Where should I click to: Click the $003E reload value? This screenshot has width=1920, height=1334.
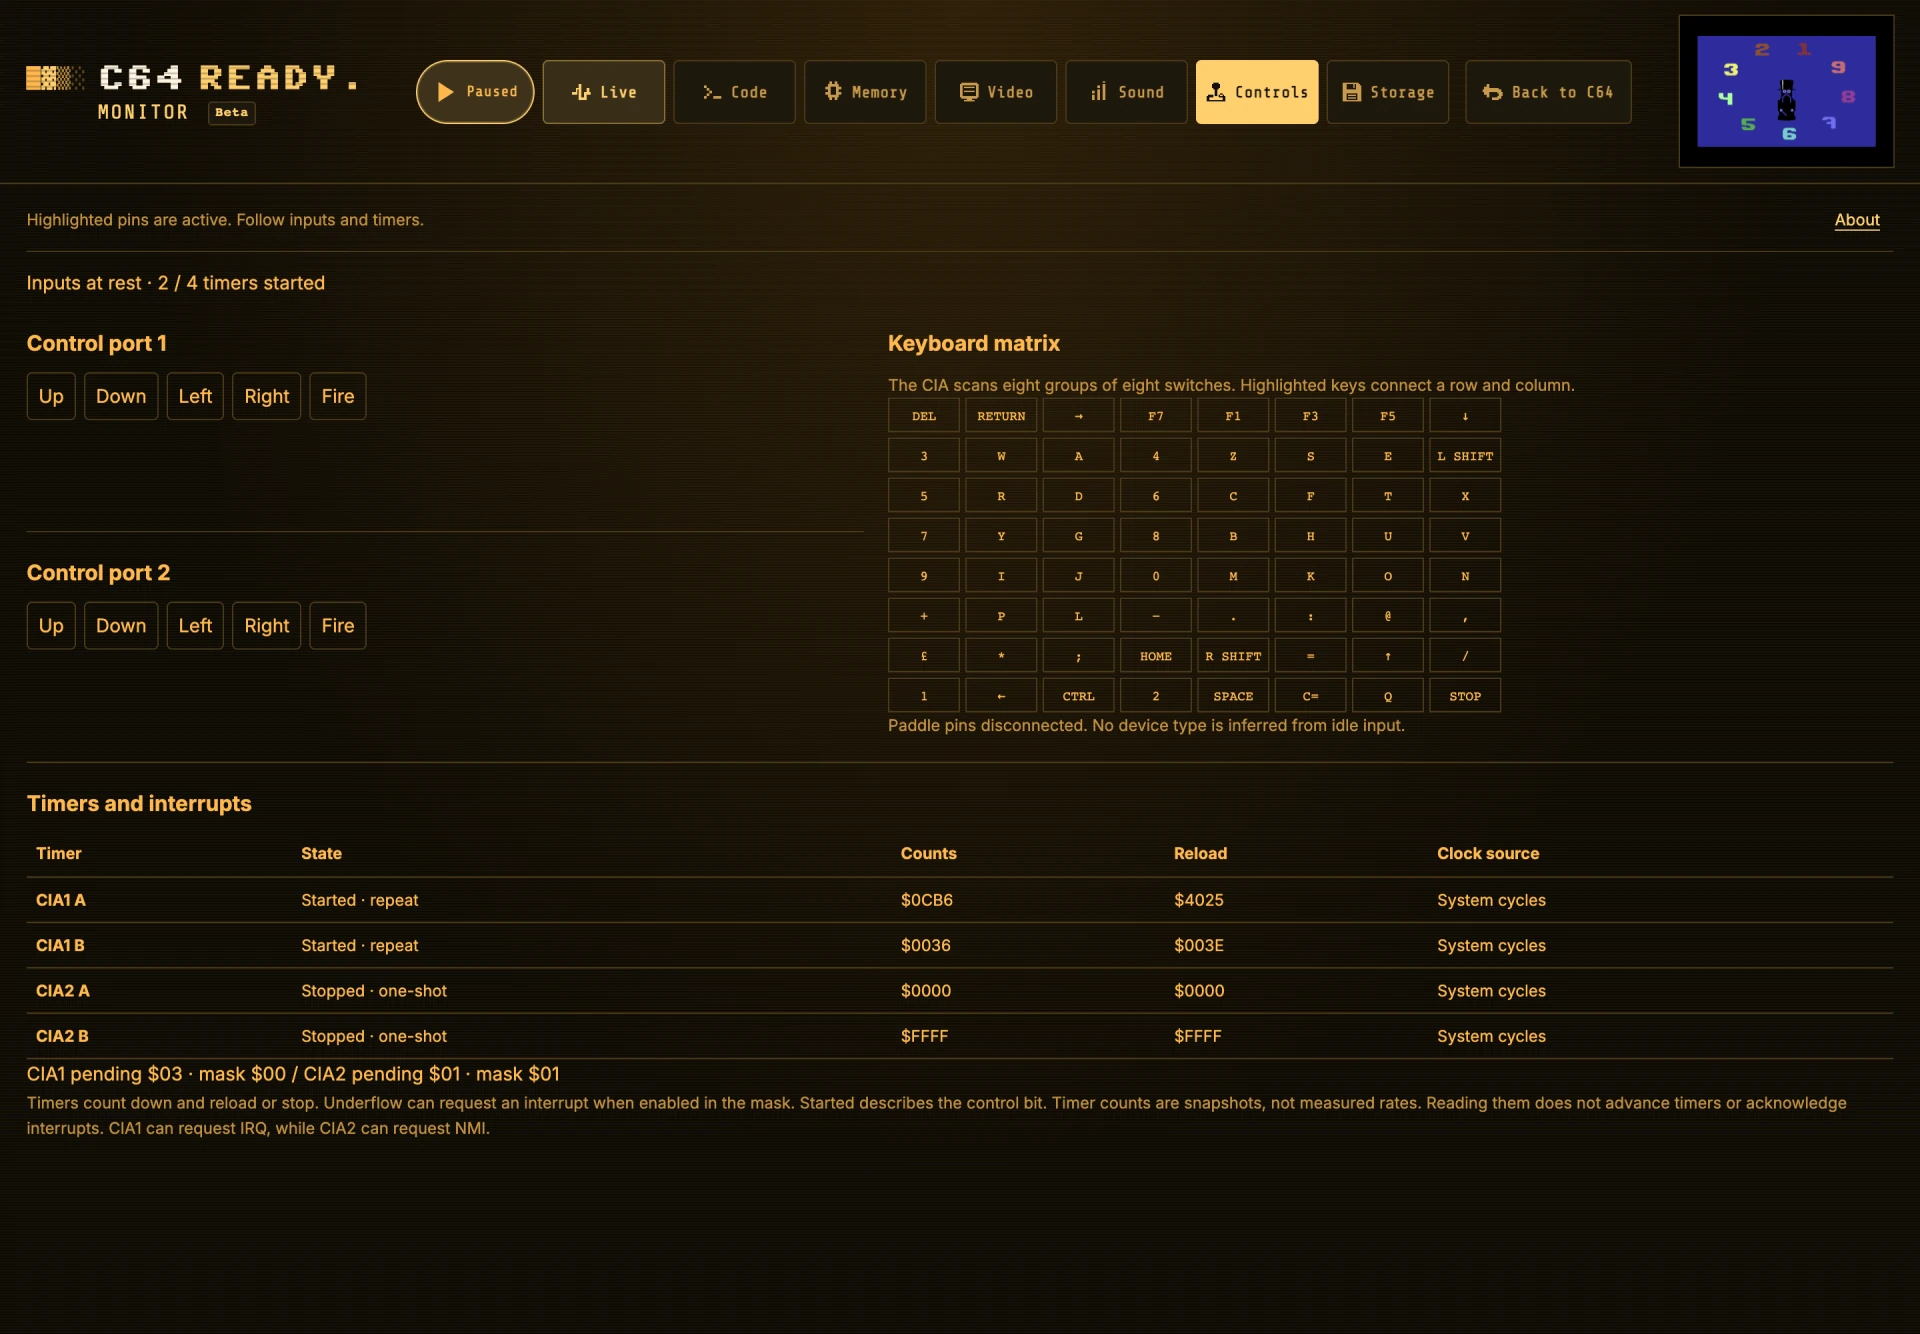(1199, 945)
